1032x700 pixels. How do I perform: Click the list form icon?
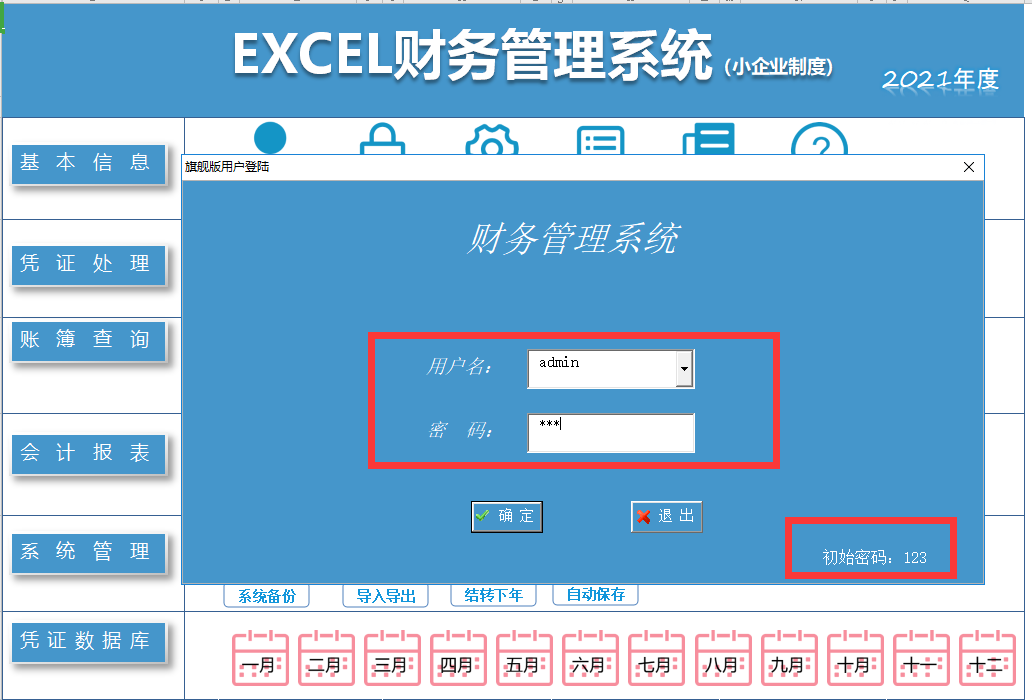[x=600, y=139]
